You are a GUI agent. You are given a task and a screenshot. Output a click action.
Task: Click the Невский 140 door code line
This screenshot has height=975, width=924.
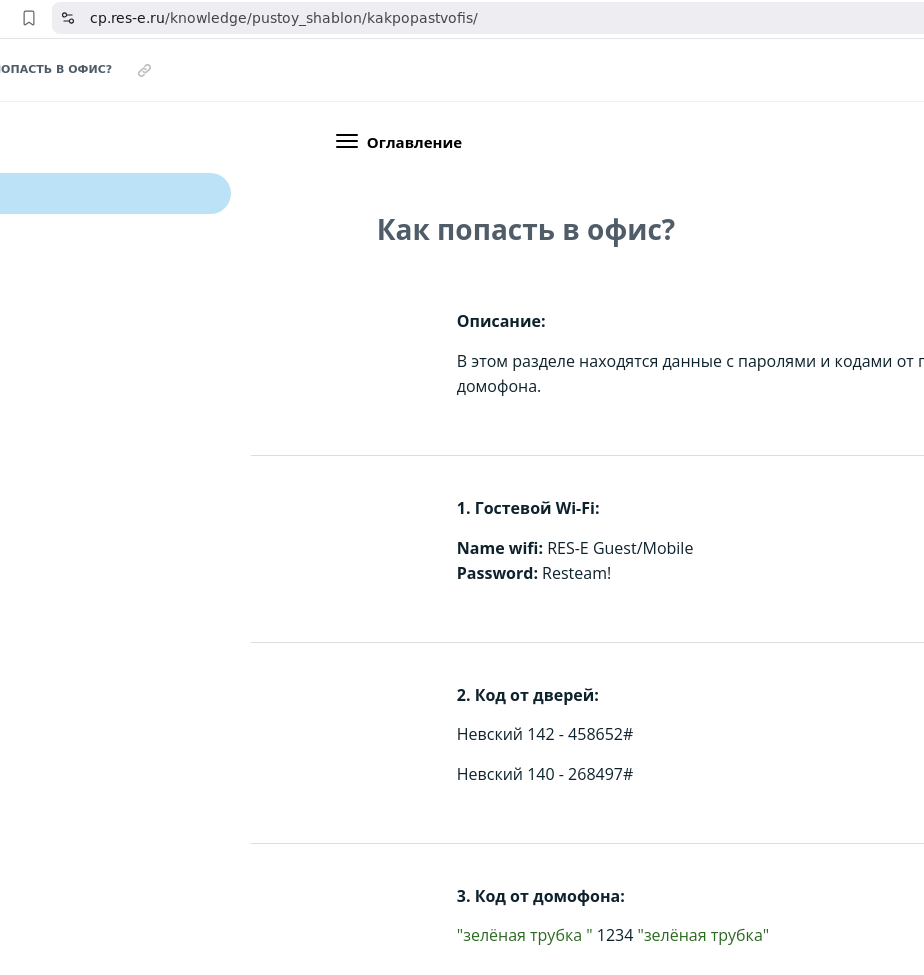(544, 774)
